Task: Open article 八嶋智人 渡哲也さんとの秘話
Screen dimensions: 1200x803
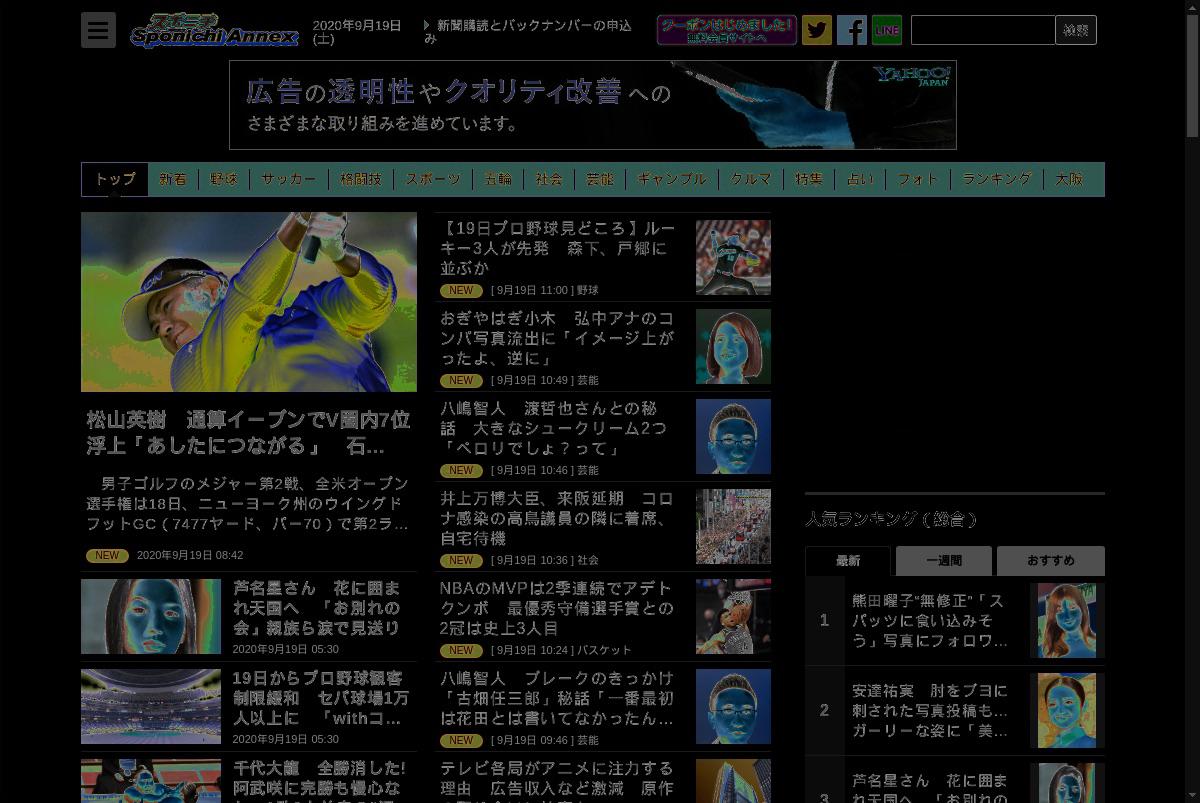Action: (x=554, y=428)
